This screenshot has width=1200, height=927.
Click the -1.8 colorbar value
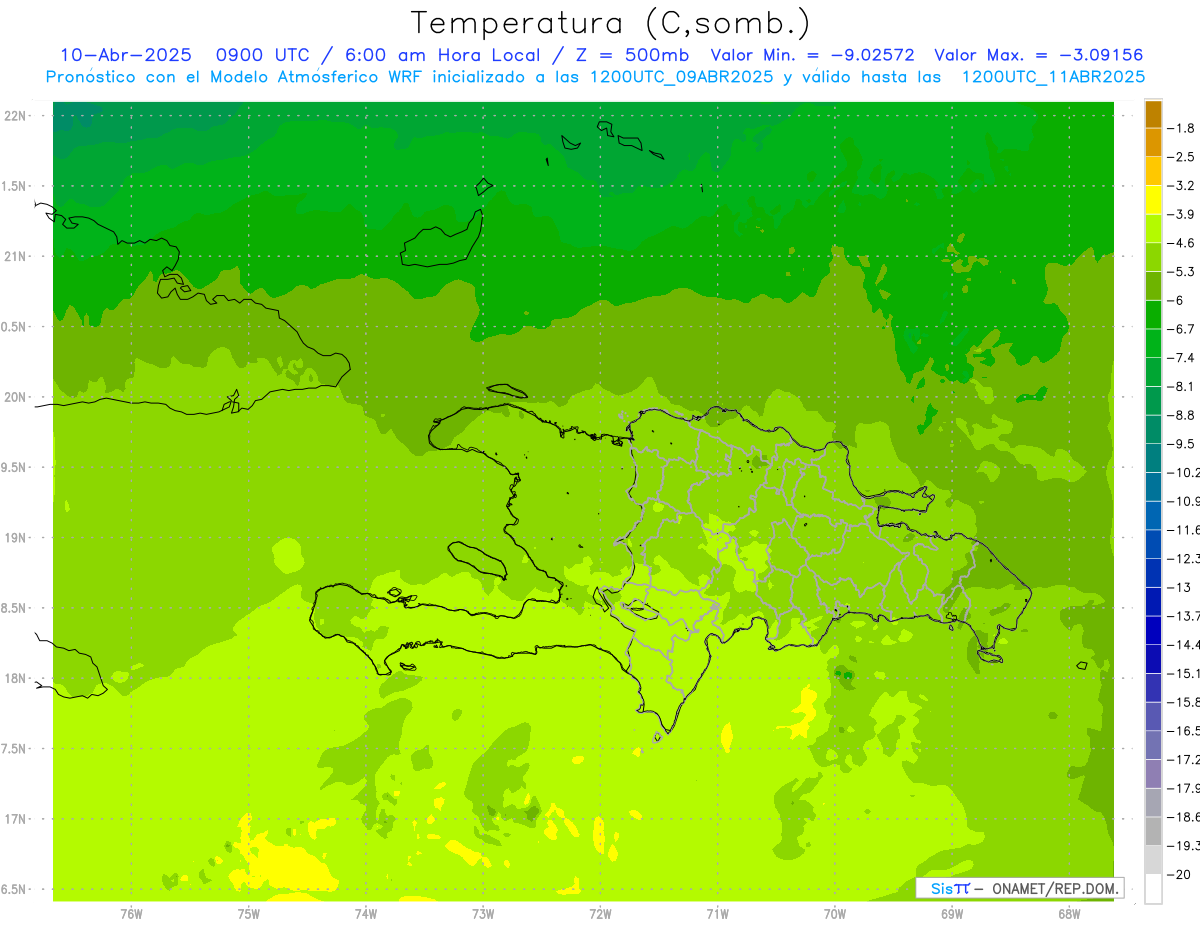[1182, 128]
